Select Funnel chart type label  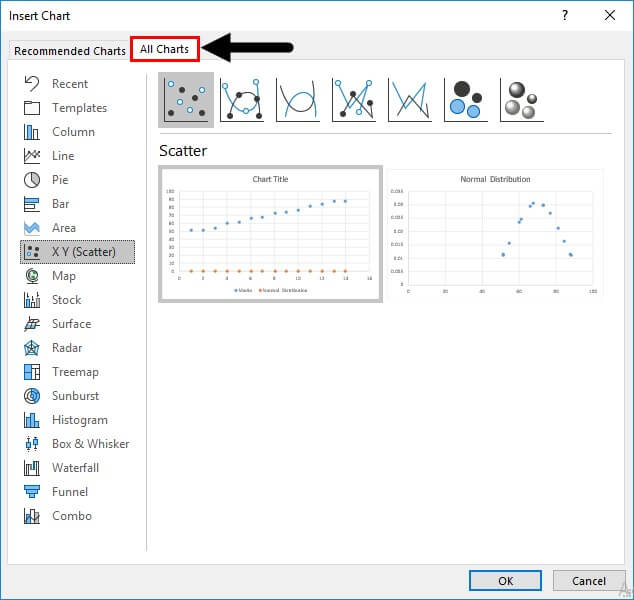70,492
